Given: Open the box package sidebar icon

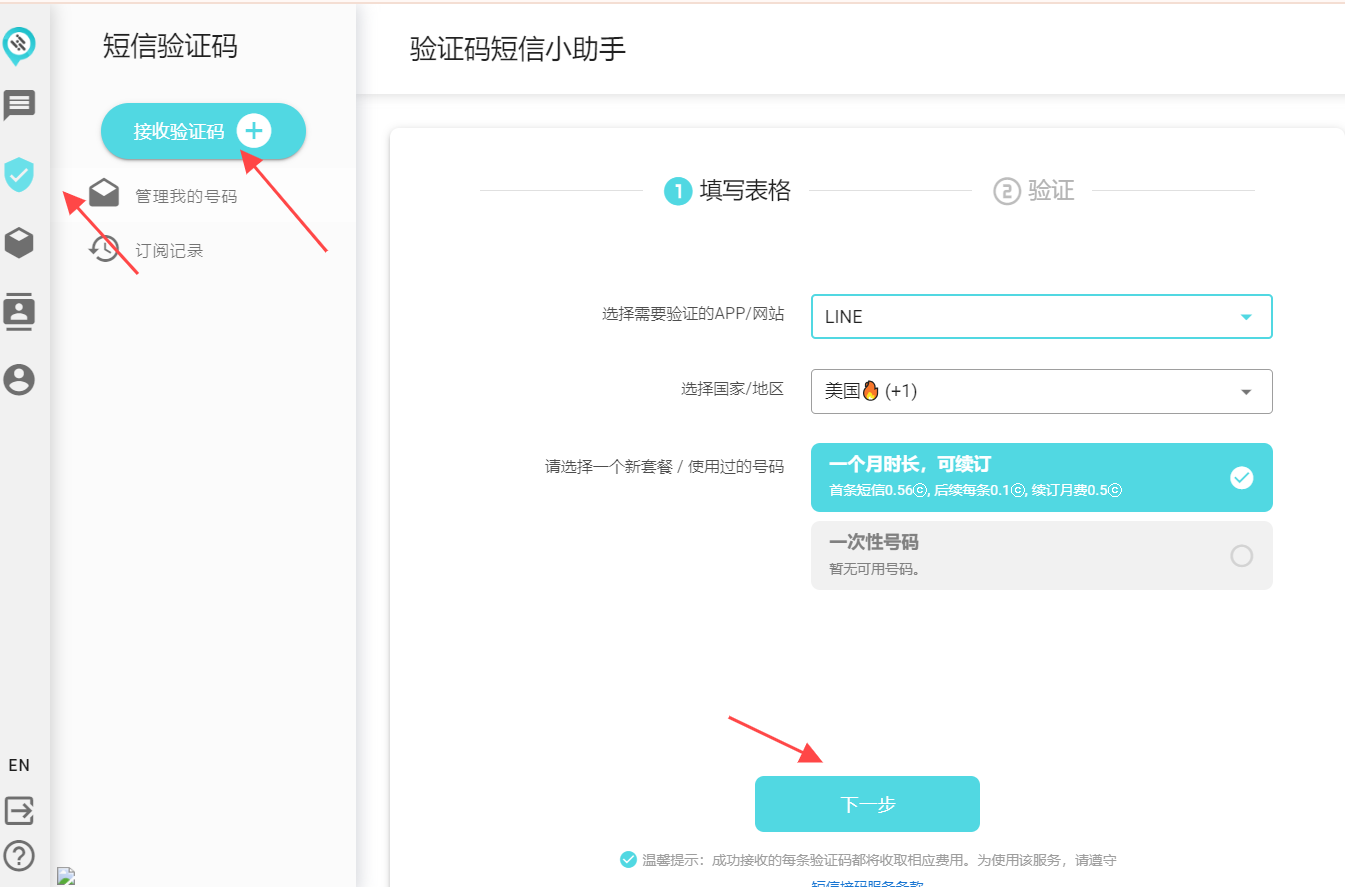Looking at the screenshot, I should tap(19, 242).
